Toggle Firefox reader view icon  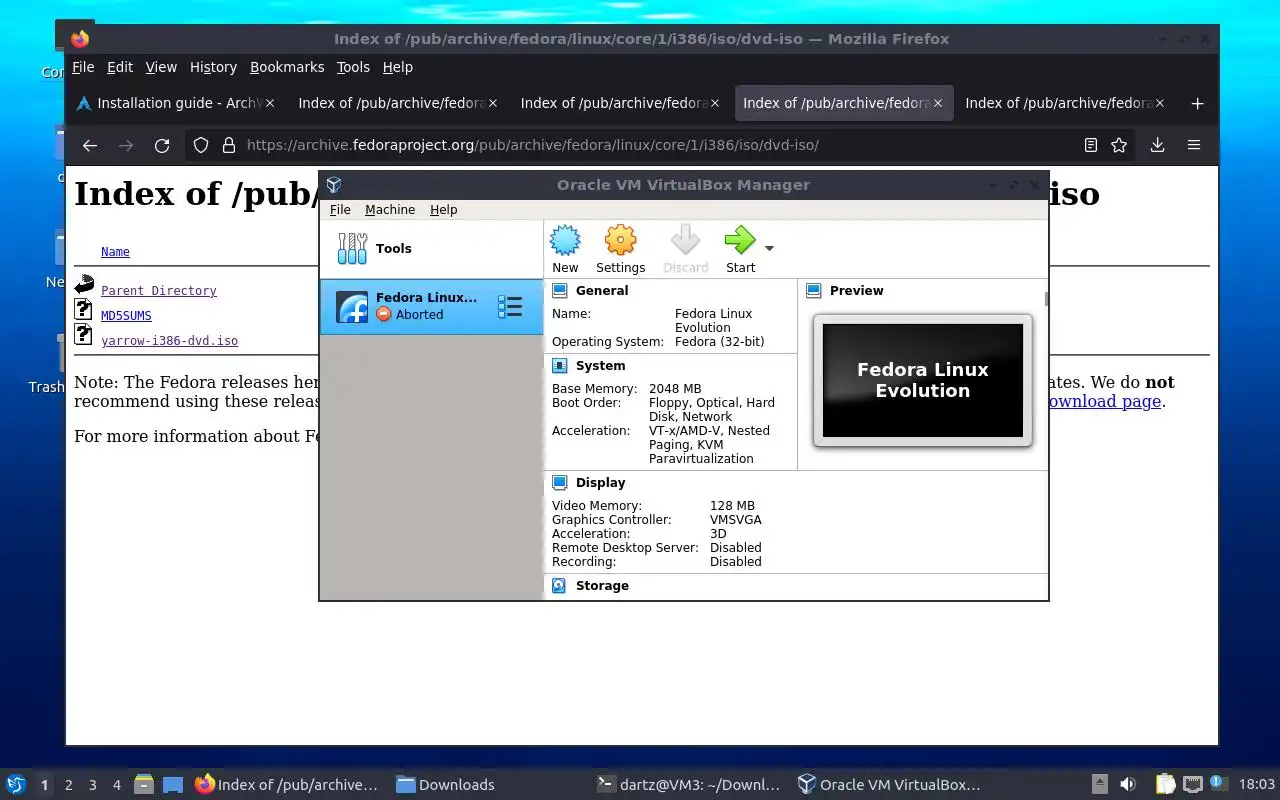click(x=1091, y=145)
